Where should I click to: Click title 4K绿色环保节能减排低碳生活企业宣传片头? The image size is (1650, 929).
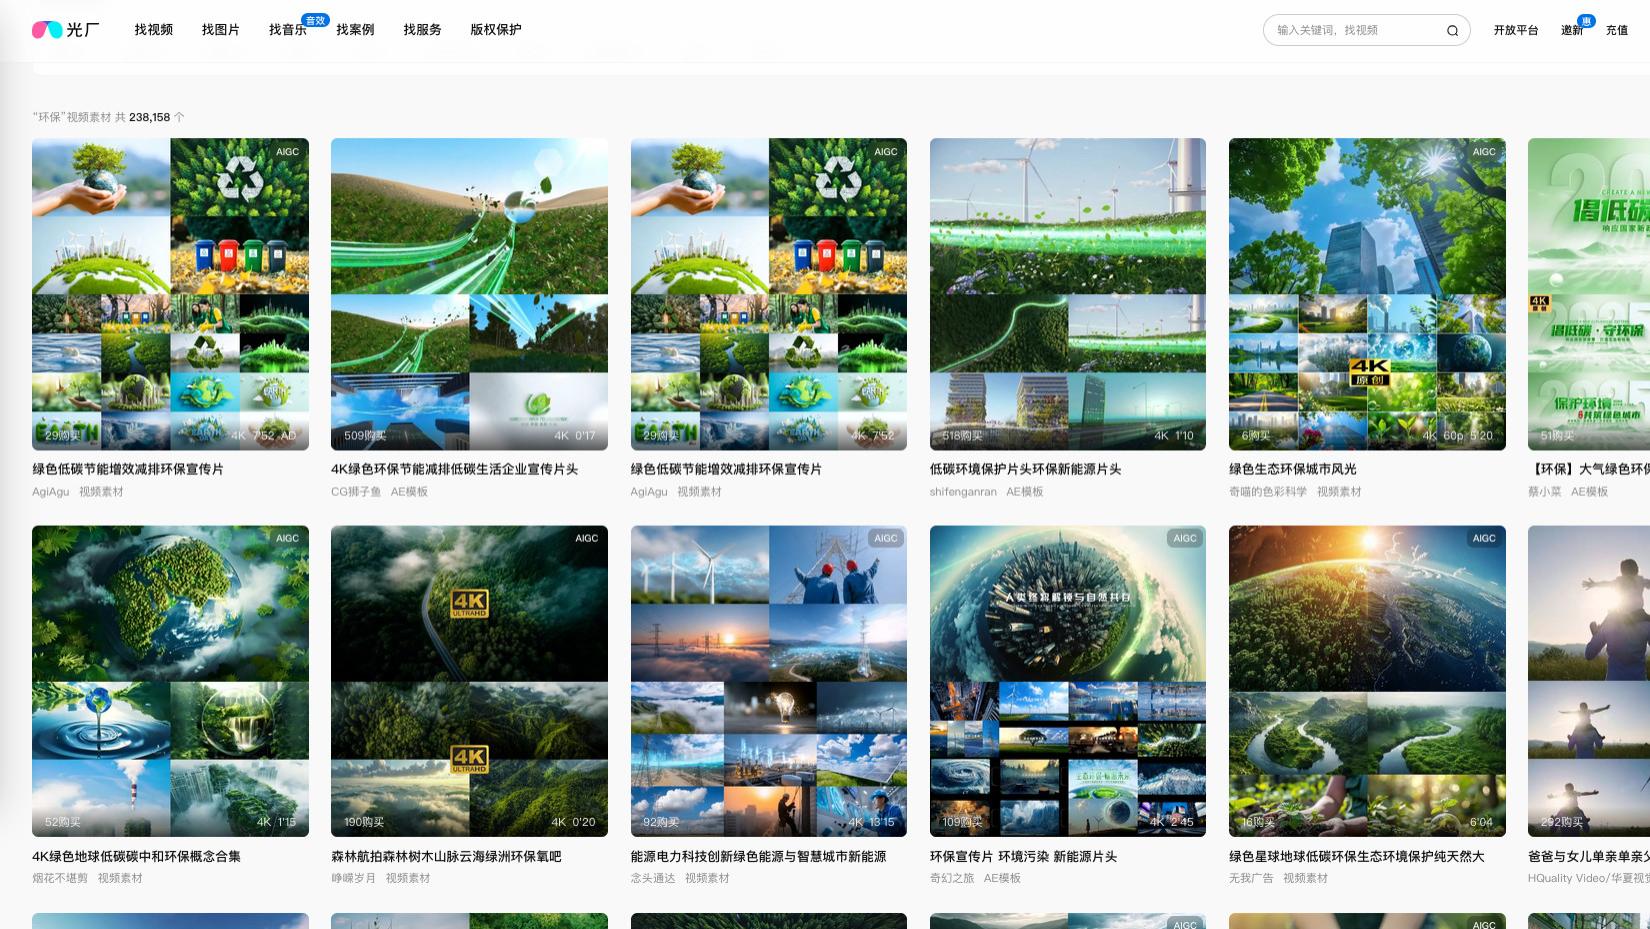[x=455, y=469]
